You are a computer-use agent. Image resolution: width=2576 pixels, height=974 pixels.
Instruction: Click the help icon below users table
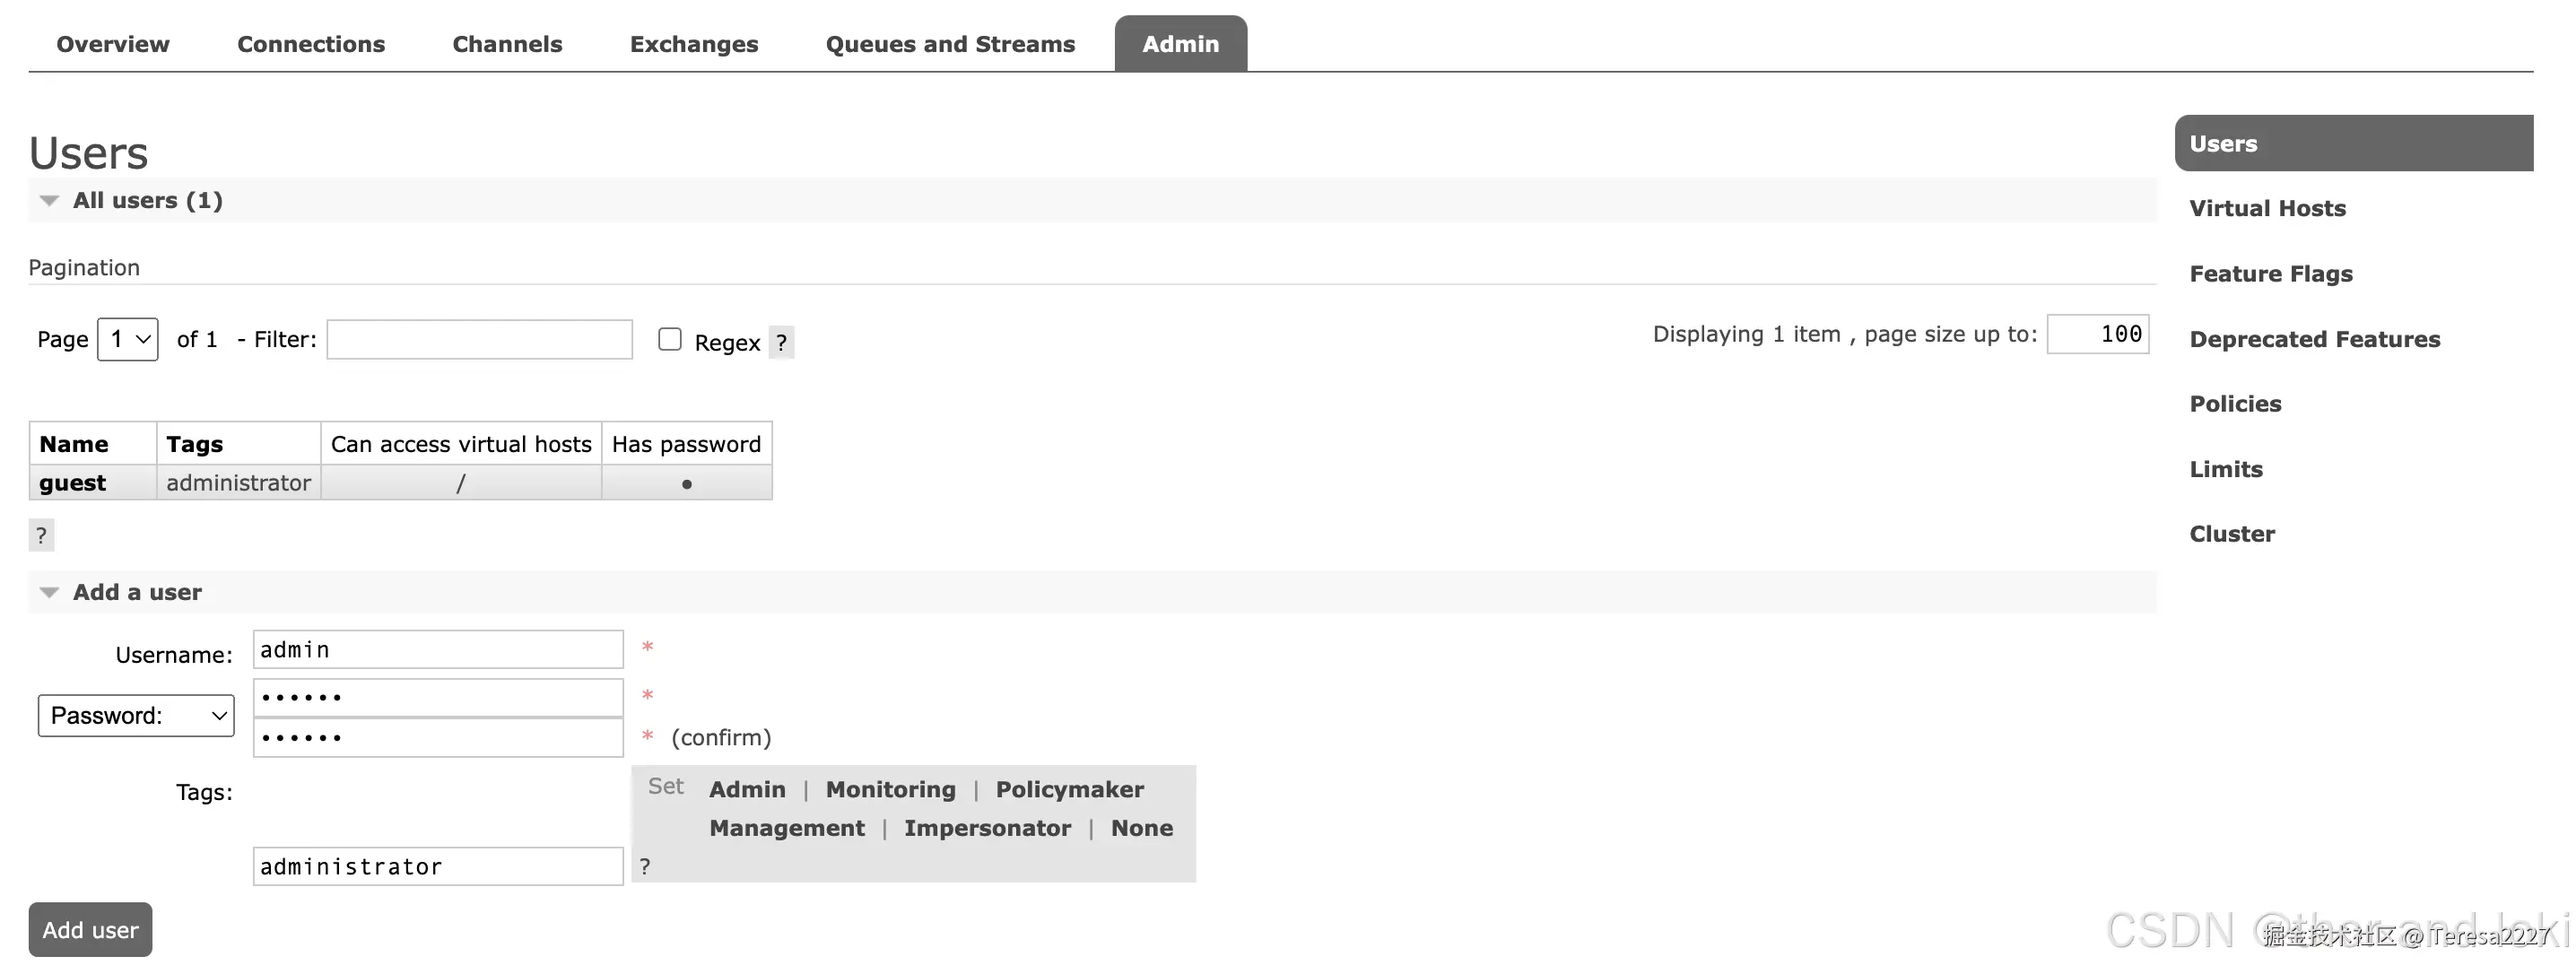coord(41,535)
